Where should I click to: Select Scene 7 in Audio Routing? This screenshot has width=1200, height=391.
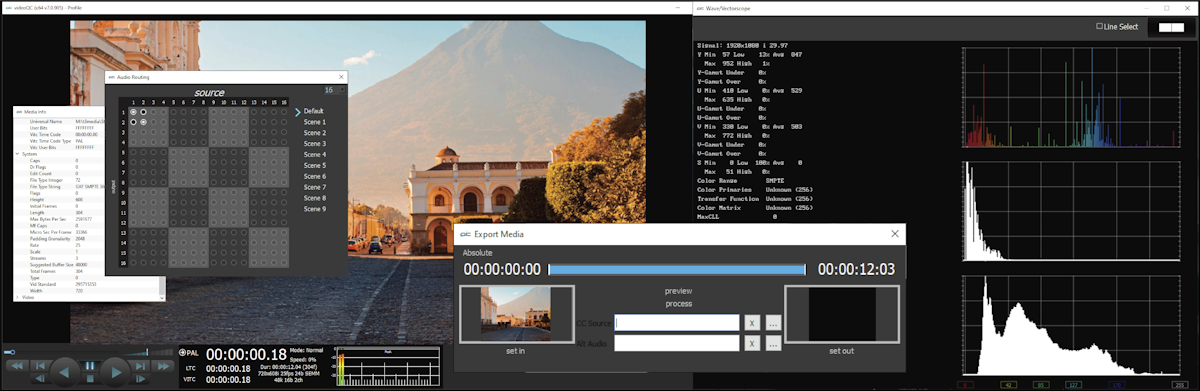315,187
